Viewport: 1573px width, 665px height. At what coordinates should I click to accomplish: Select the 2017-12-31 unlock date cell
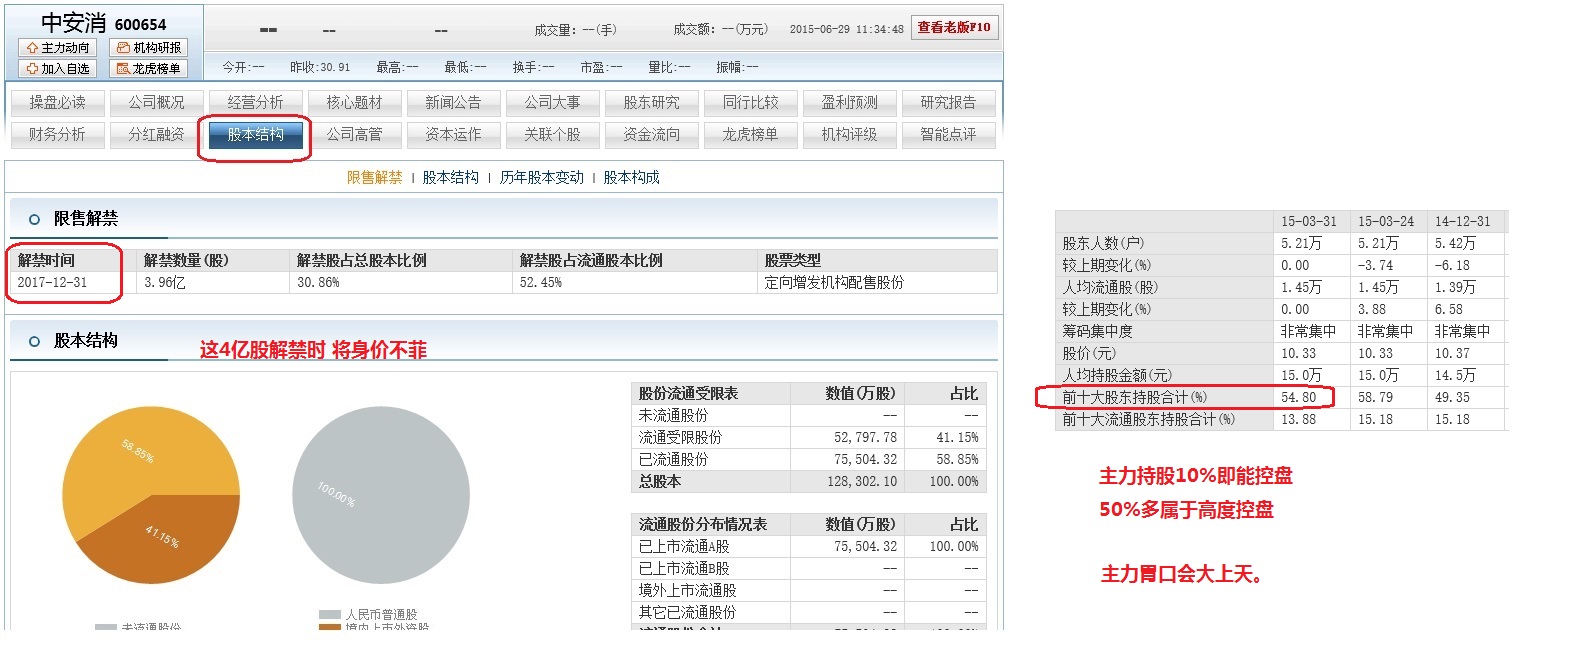[52, 283]
